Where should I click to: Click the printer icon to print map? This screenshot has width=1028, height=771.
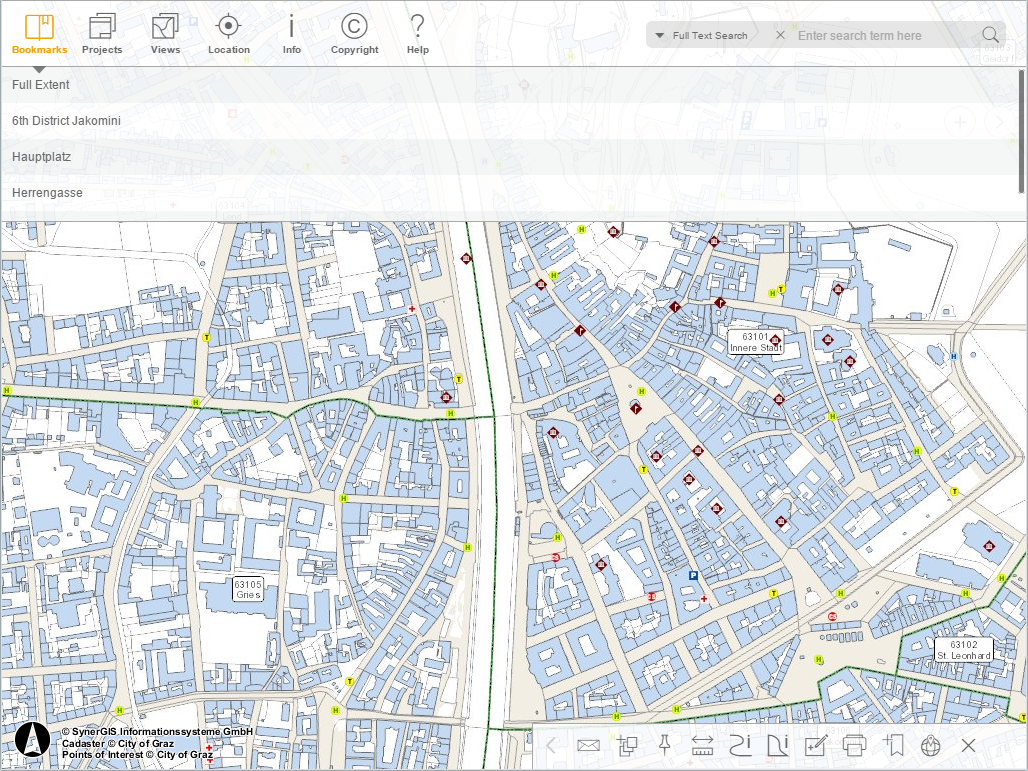coord(854,745)
